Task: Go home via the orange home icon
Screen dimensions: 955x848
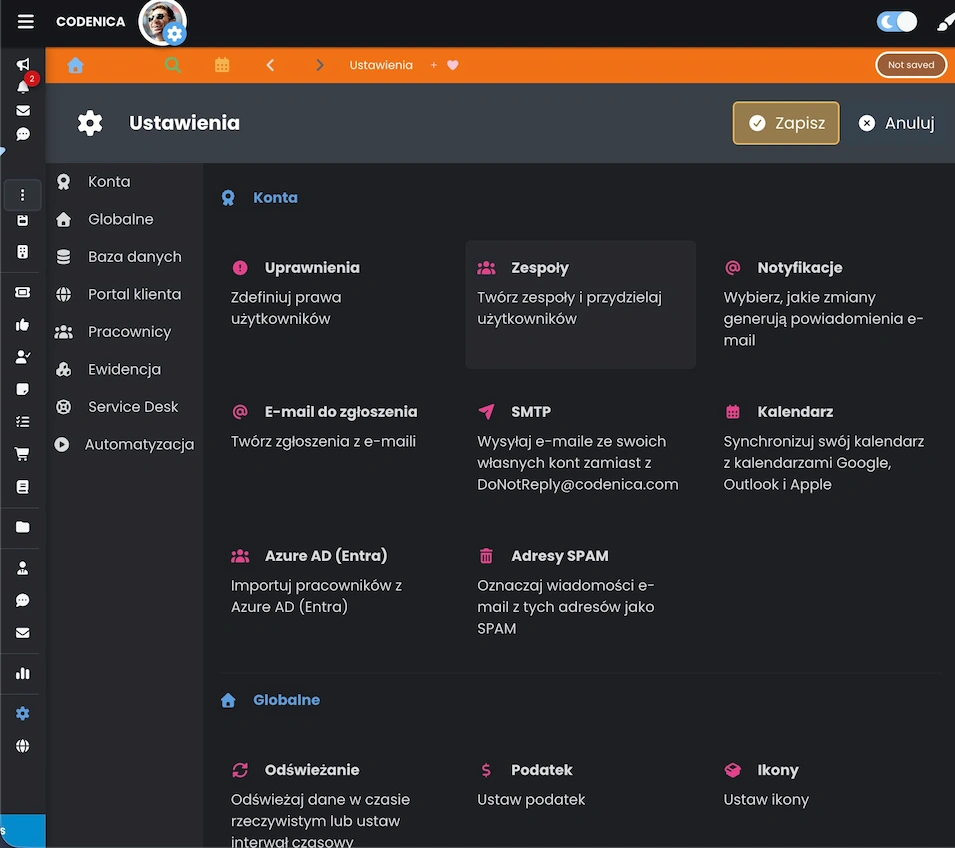Action: tap(75, 64)
